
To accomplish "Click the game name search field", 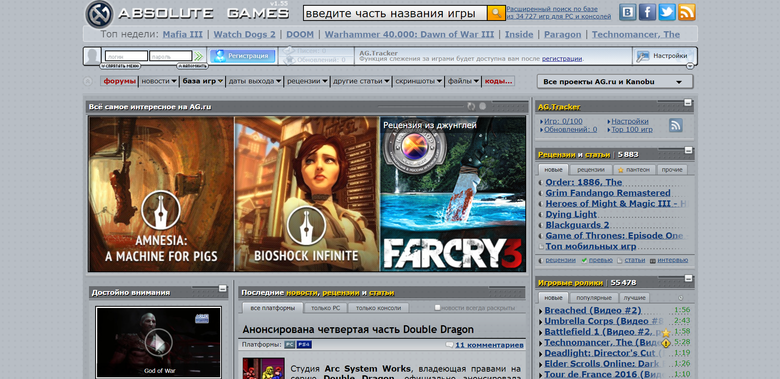I will pyautogui.click(x=395, y=13).
